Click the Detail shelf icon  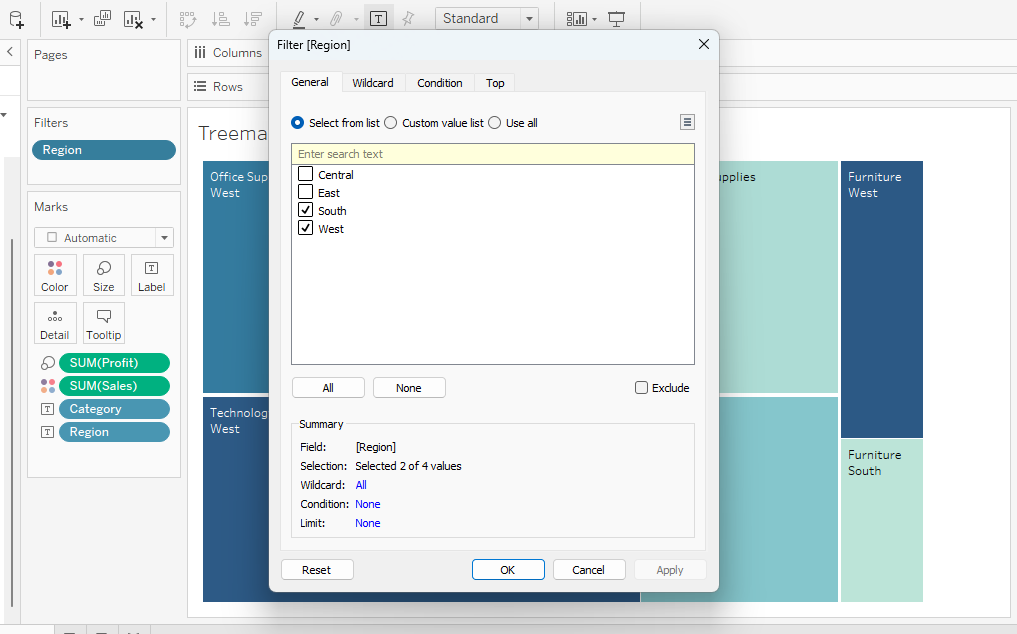click(55, 323)
